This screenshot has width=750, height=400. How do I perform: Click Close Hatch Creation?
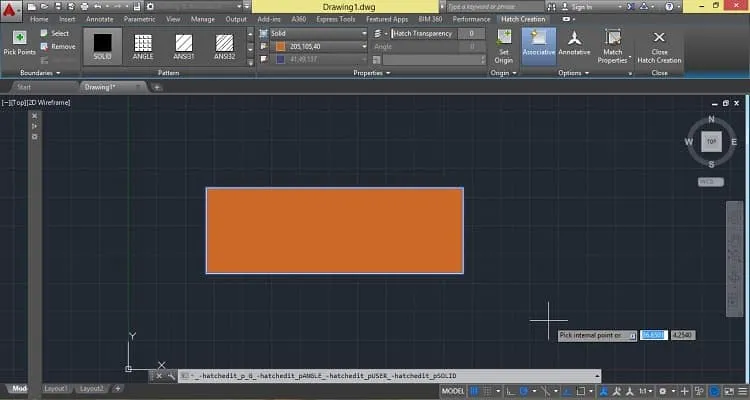659,47
